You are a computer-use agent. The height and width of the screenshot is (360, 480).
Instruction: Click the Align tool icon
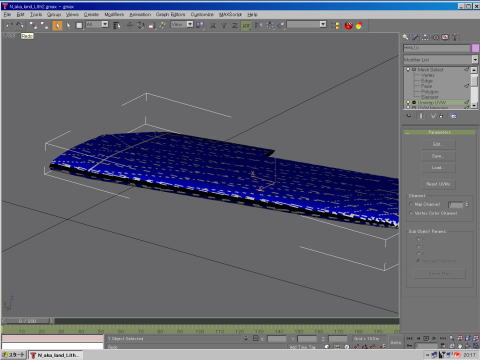(281, 25)
